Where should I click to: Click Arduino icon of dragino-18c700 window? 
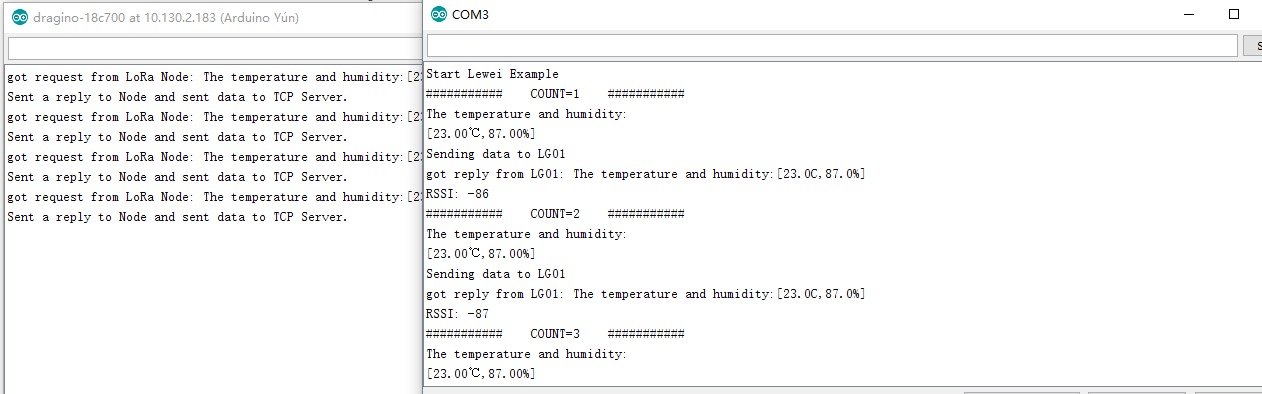[x=19, y=17]
